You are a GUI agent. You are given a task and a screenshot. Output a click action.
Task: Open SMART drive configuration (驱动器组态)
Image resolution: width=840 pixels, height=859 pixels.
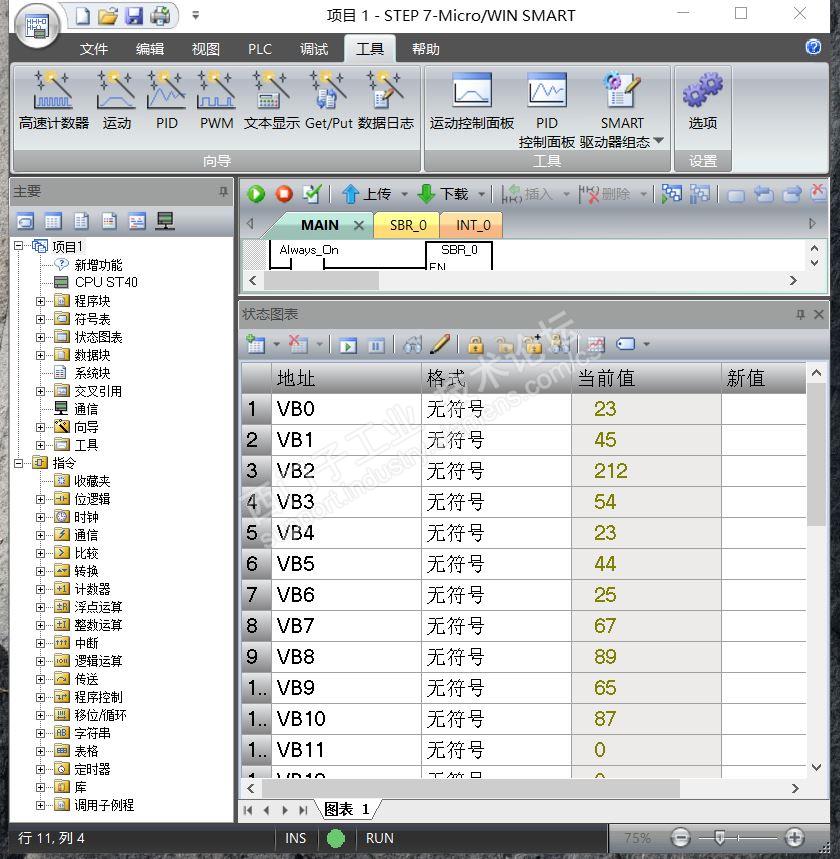coord(621,110)
